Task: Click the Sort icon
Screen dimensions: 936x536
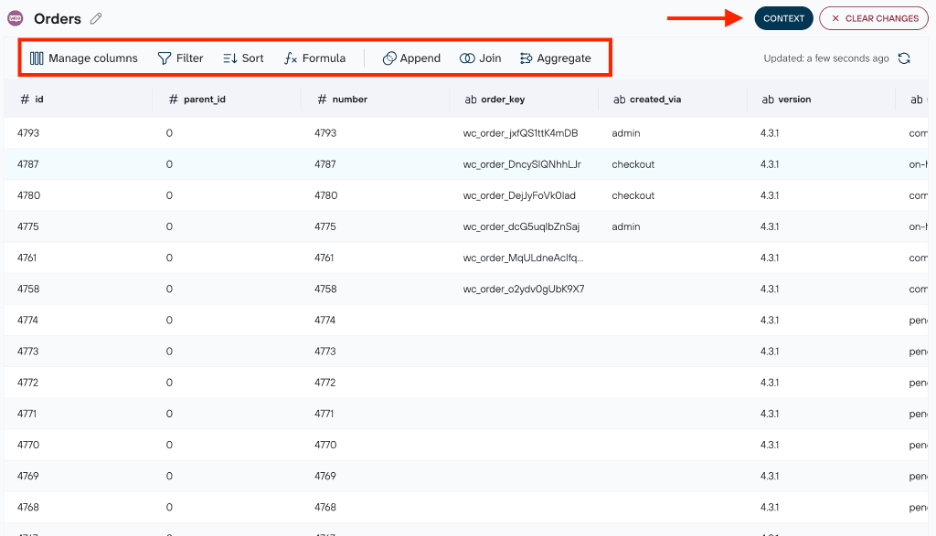Action: pos(230,58)
